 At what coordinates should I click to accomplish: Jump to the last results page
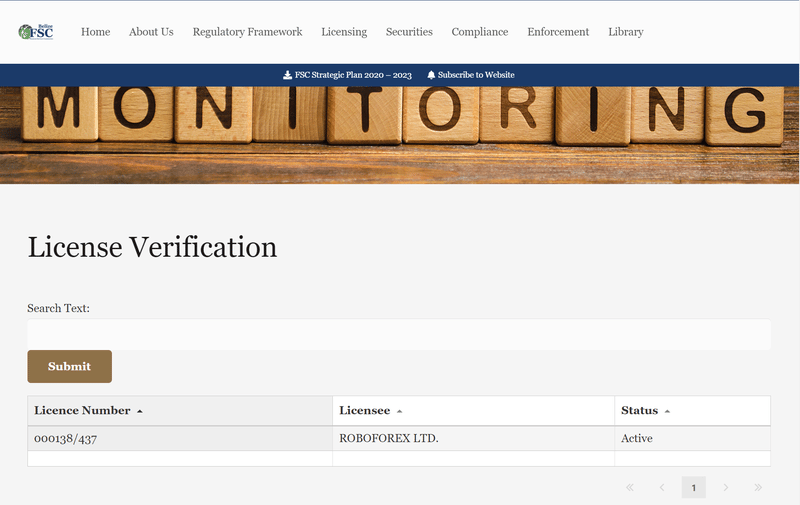pyautogui.click(x=758, y=487)
